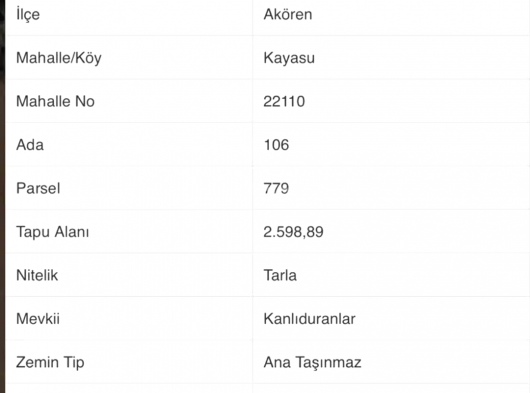The width and height of the screenshot is (530, 393).
Task: Select the Tarla property type value
Action: pos(280,275)
